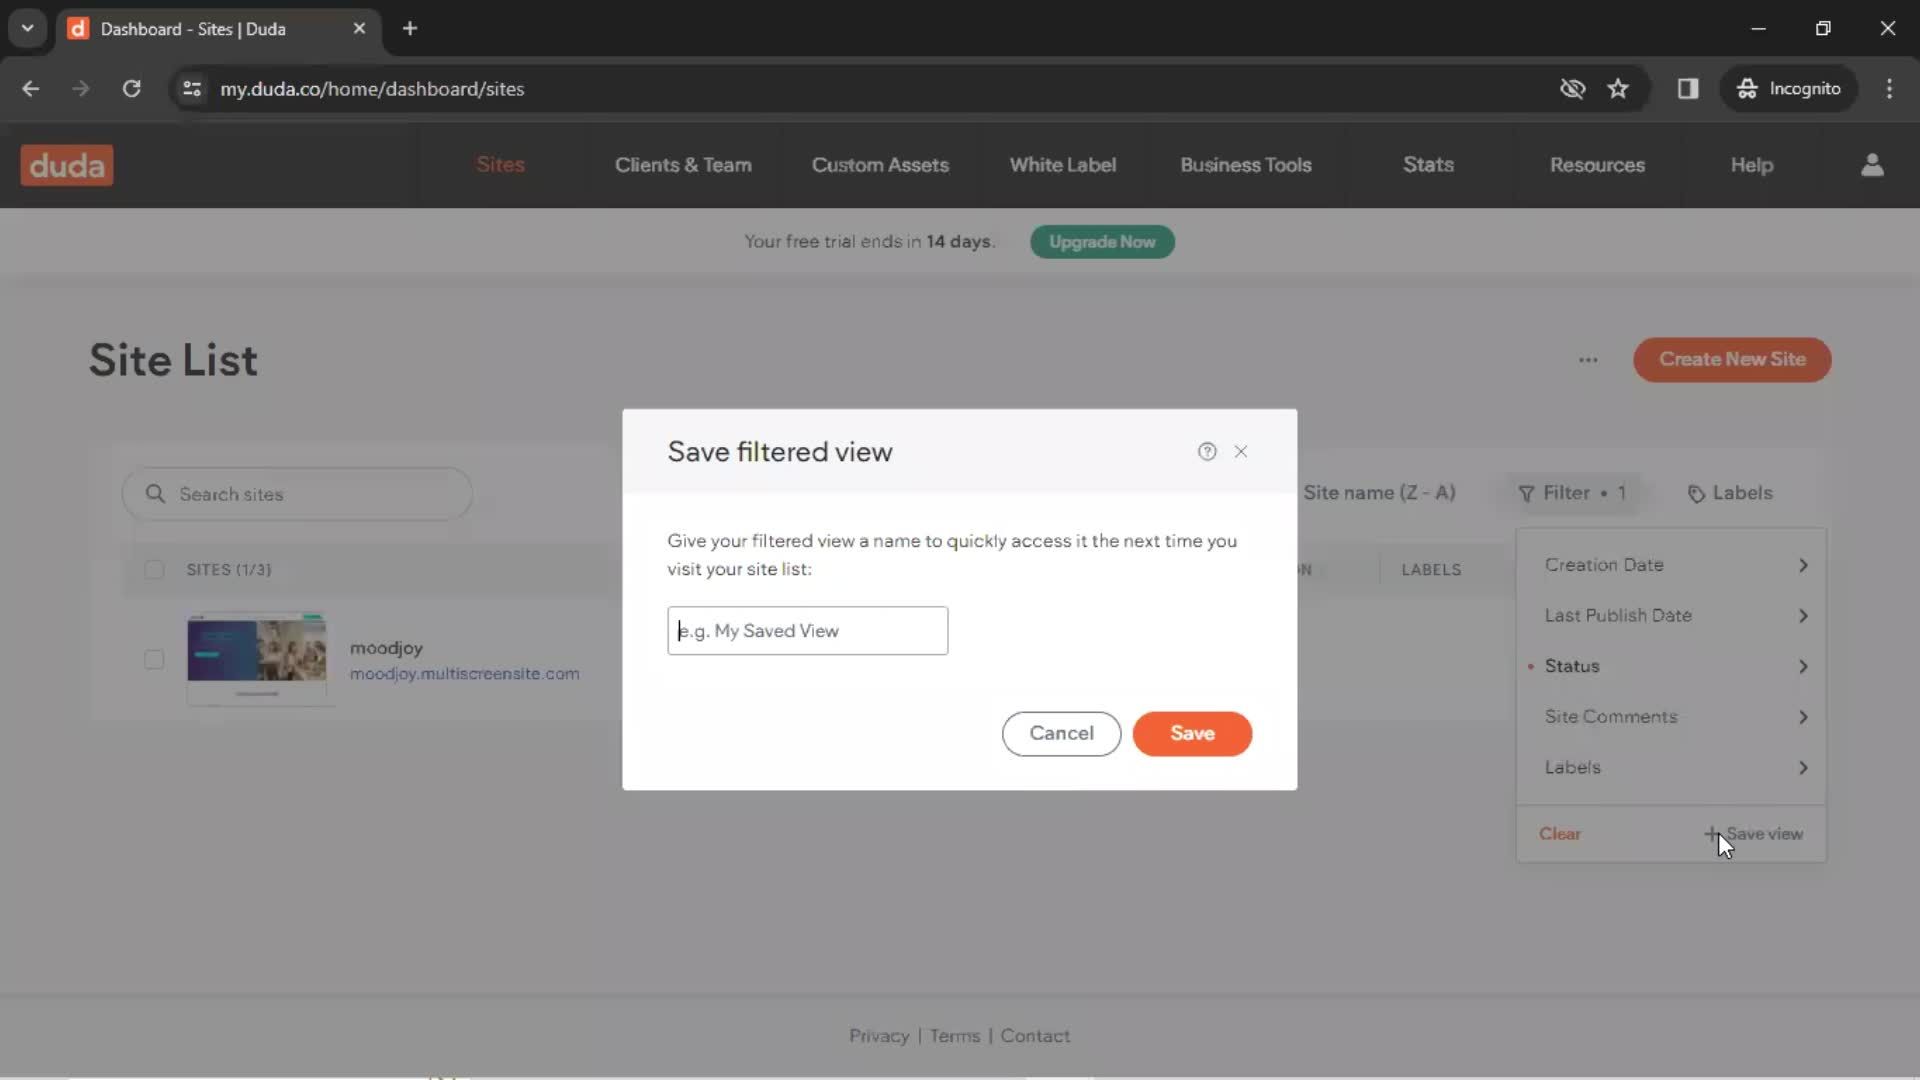1920x1080 pixels.
Task: Close the Save filtered view dialog
Action: pos(1241,452)
